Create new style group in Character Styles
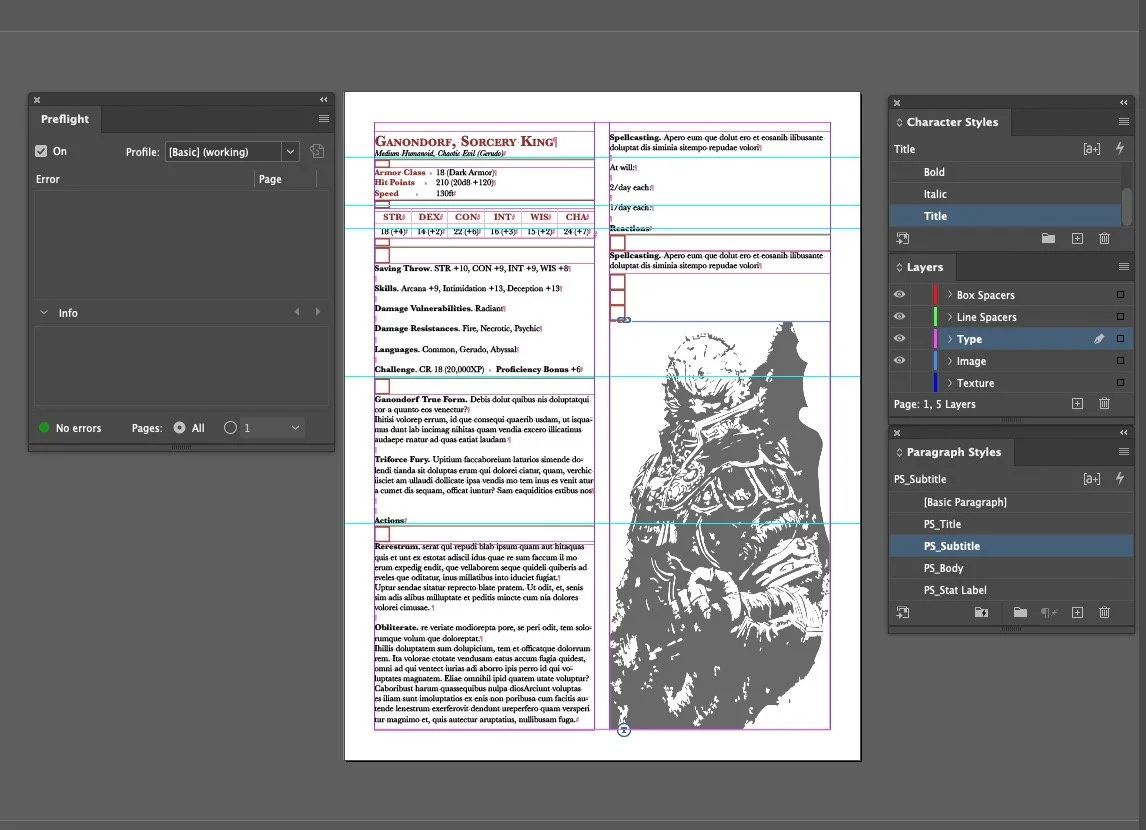This screenshot has width=1146, height=830. tap(1048, 238)
